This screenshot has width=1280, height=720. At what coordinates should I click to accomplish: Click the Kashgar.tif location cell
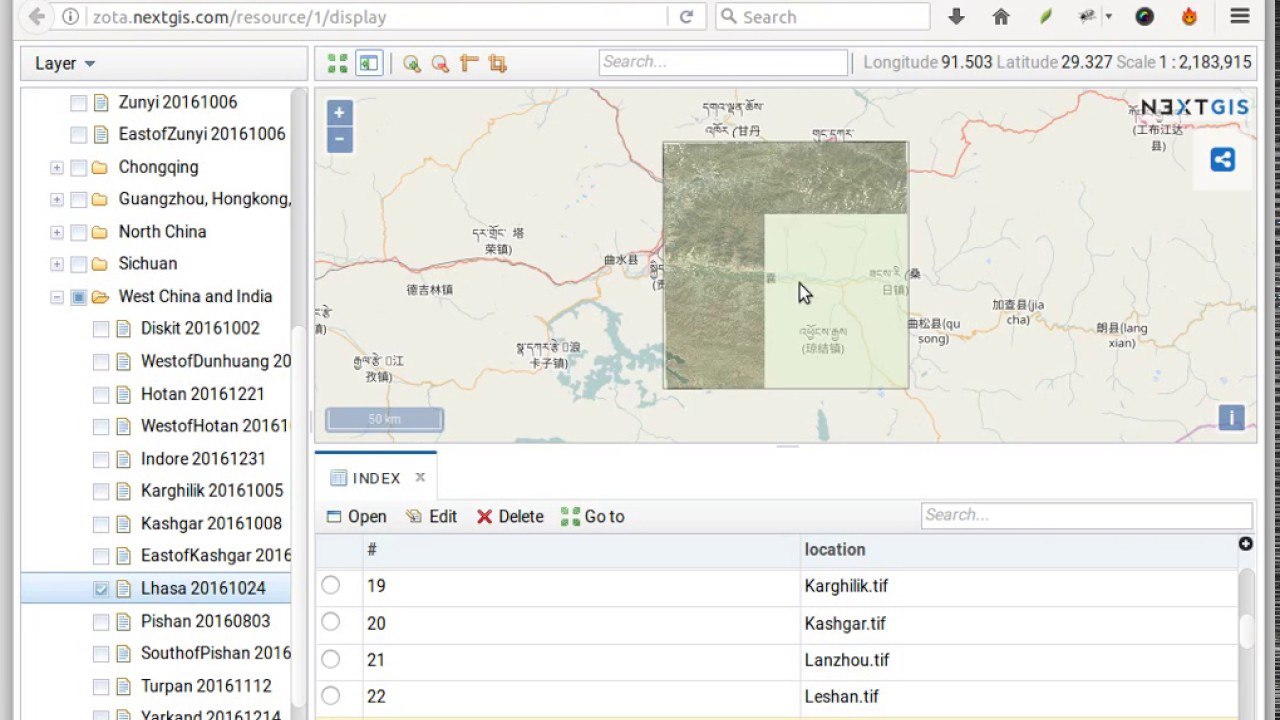[x=1019, y=623]
